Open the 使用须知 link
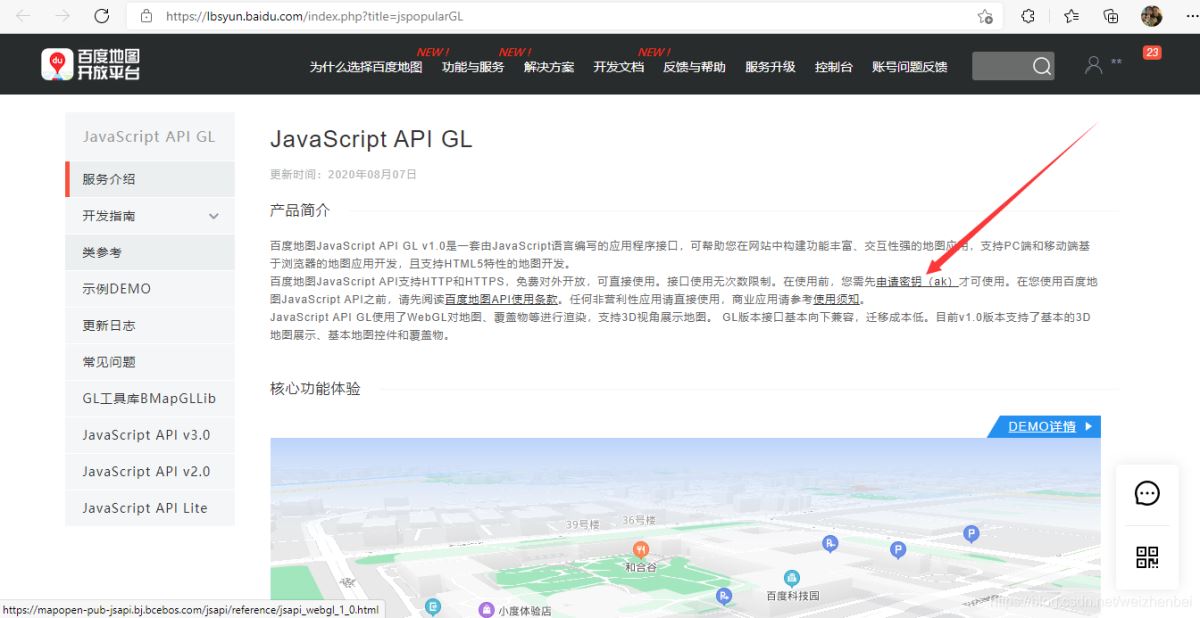 coord(836,299)
